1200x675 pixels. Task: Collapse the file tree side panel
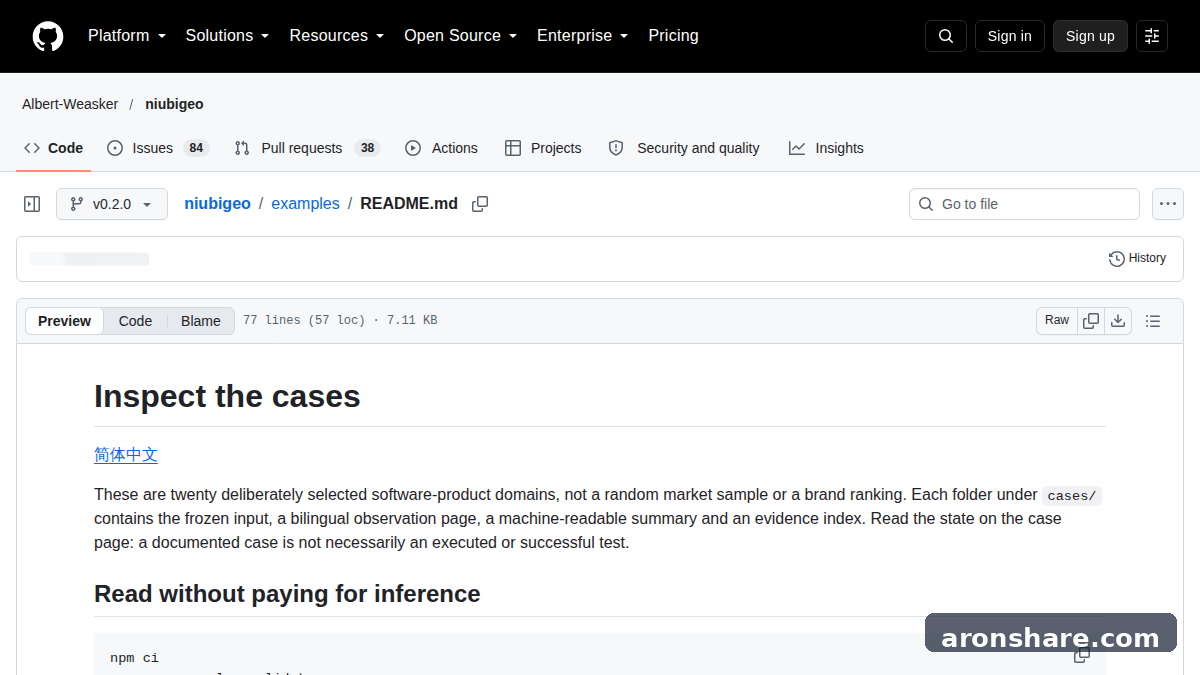point(32,204)
